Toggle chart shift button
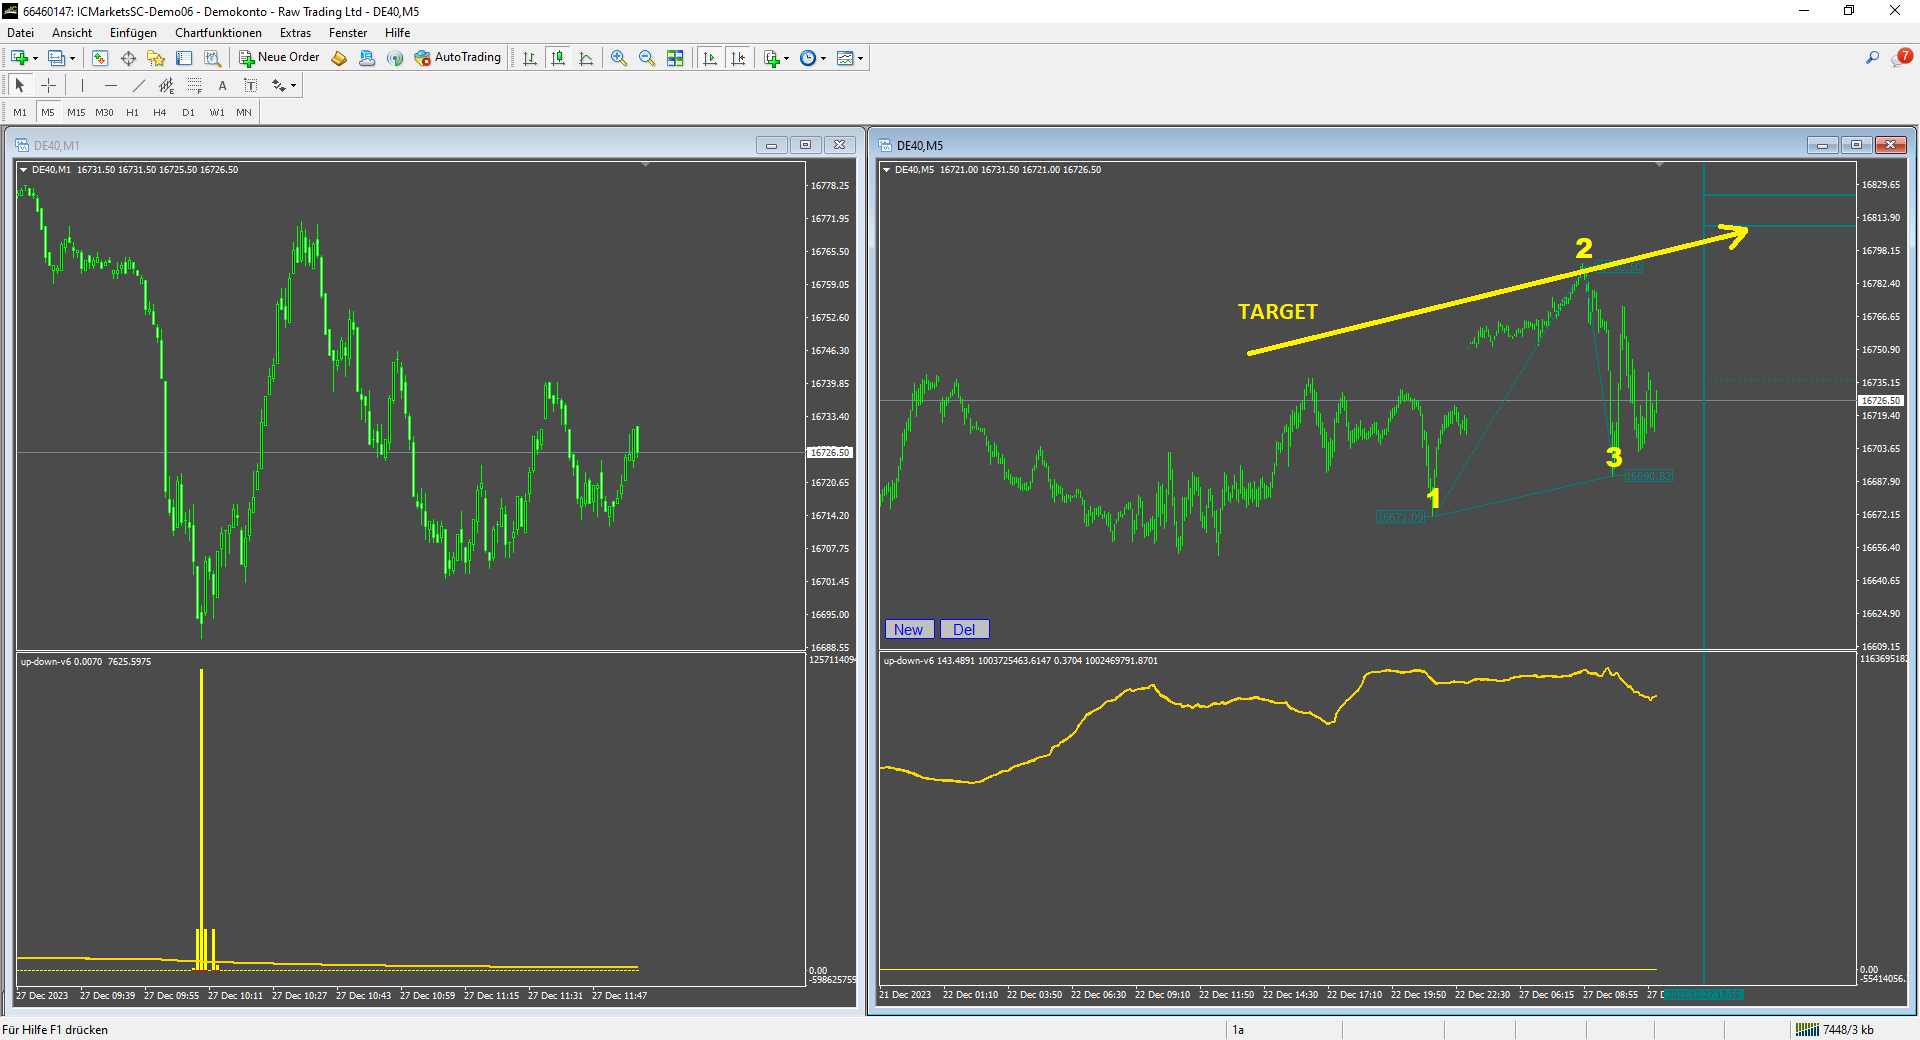 (738, 58)
